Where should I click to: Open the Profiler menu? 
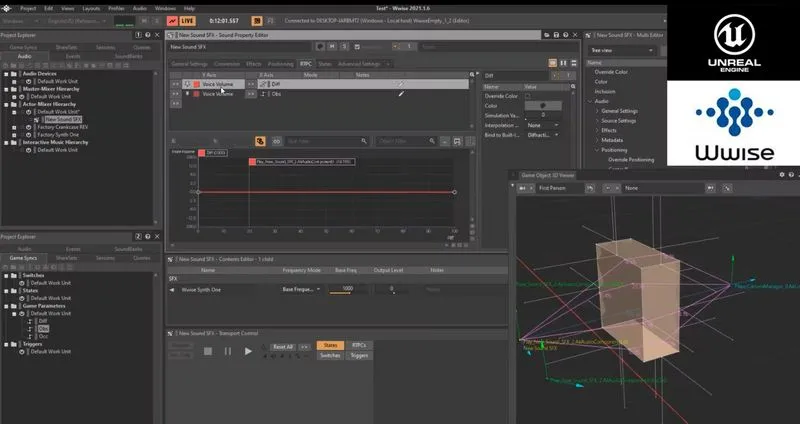click(x=116, y=9)
